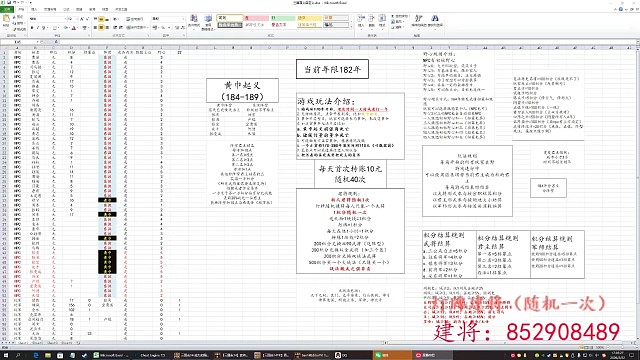Open Excel help question mark
640x360 pixels.
pos(621,9)
